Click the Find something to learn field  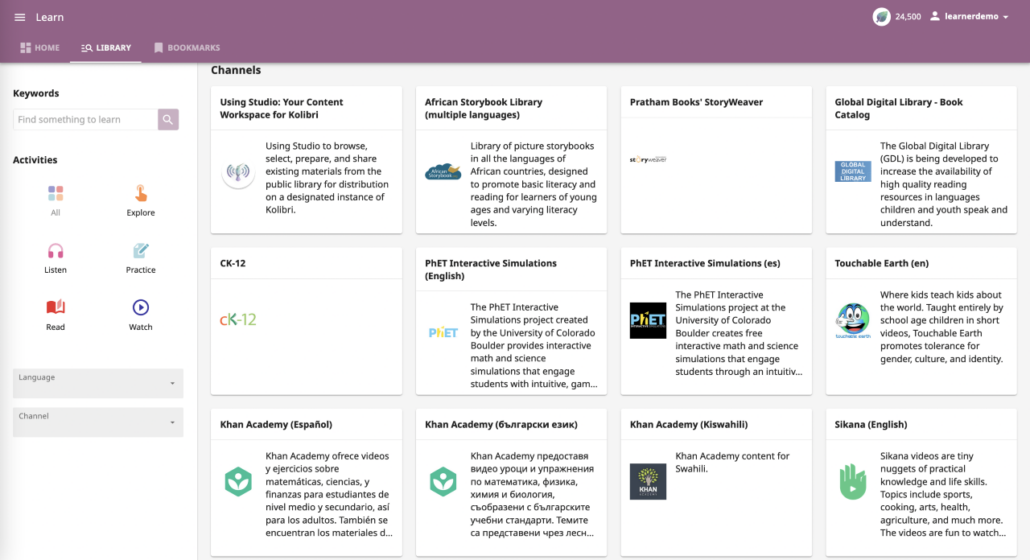tap(85, 119)
